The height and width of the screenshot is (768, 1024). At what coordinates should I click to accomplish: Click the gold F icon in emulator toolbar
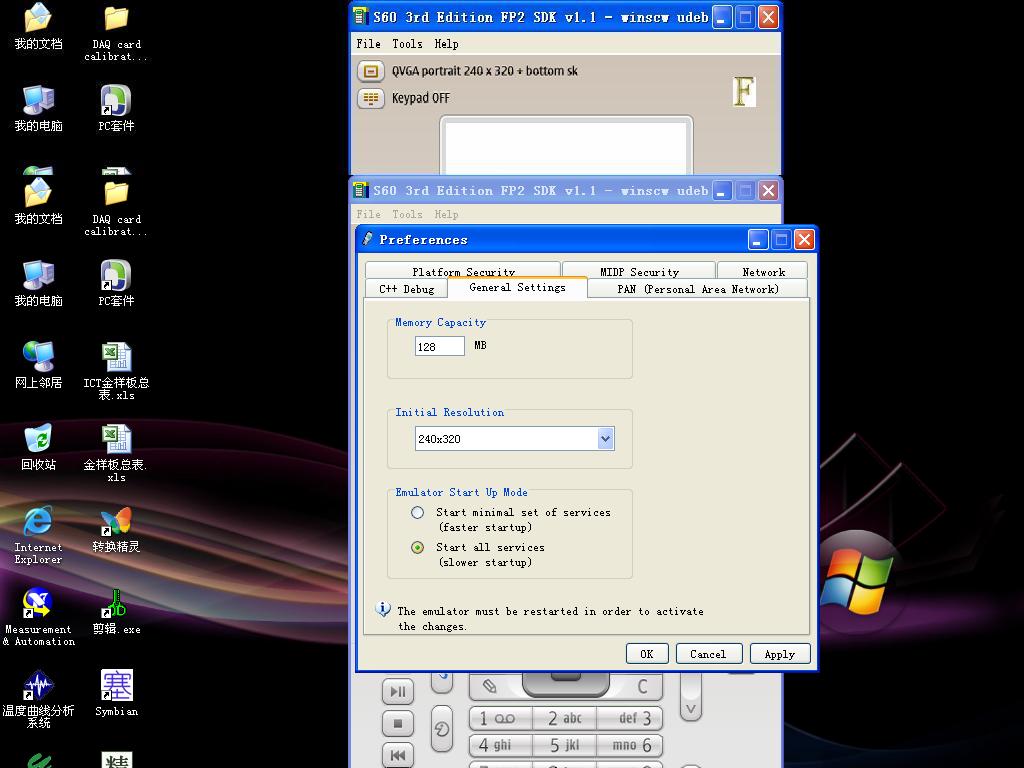tap(744, 91)
